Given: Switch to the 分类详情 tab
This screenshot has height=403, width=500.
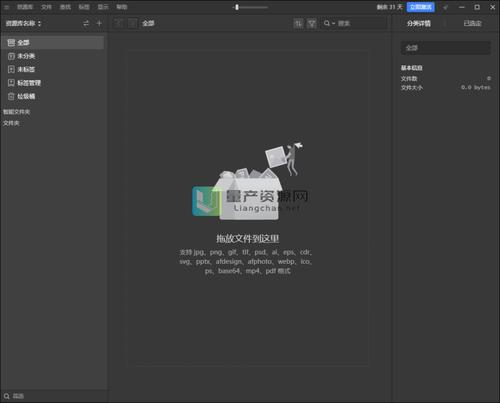Looking at the screenshot, I should pos(419,23).
